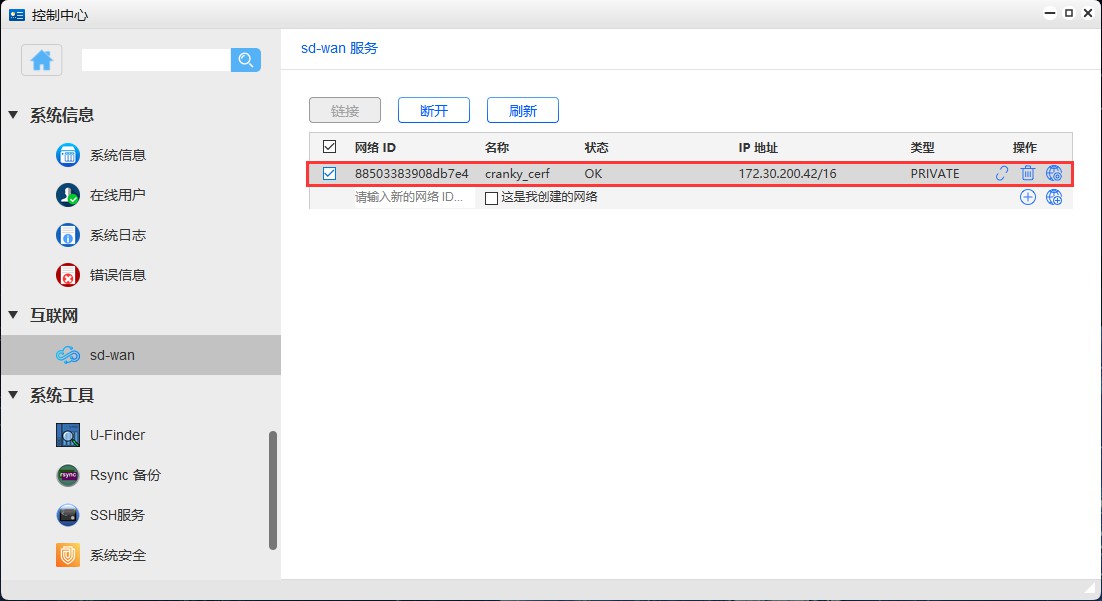Click the reconnect icon for cranky_cerf network
Screen dimensions: 1102x601
[x=1001, y=173]
